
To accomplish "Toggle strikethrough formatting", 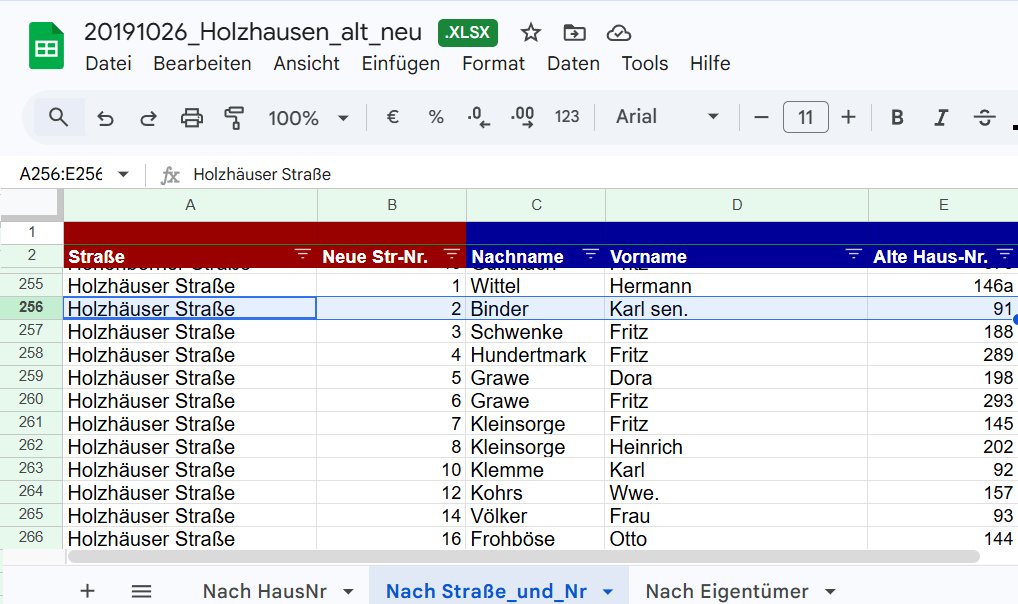I will tap(984, 117).
